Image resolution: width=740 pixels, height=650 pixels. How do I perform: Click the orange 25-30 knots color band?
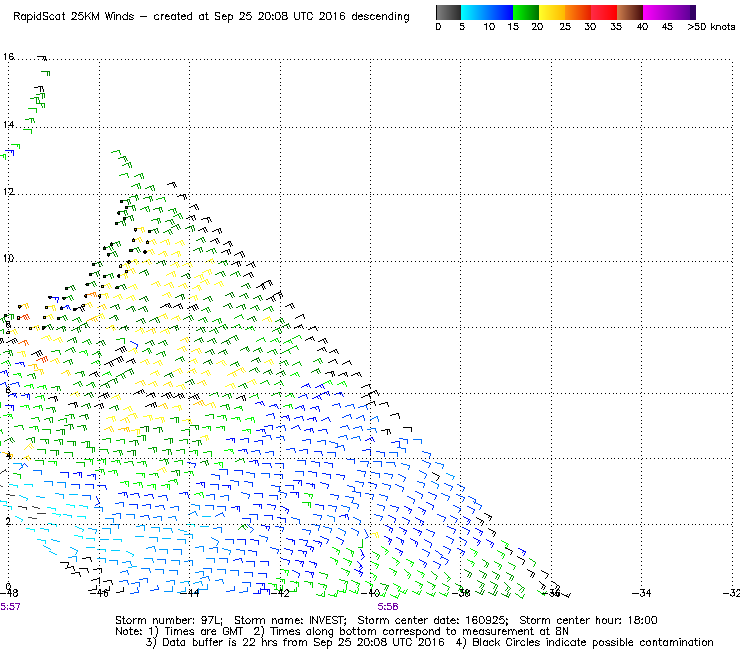[578, 12]
